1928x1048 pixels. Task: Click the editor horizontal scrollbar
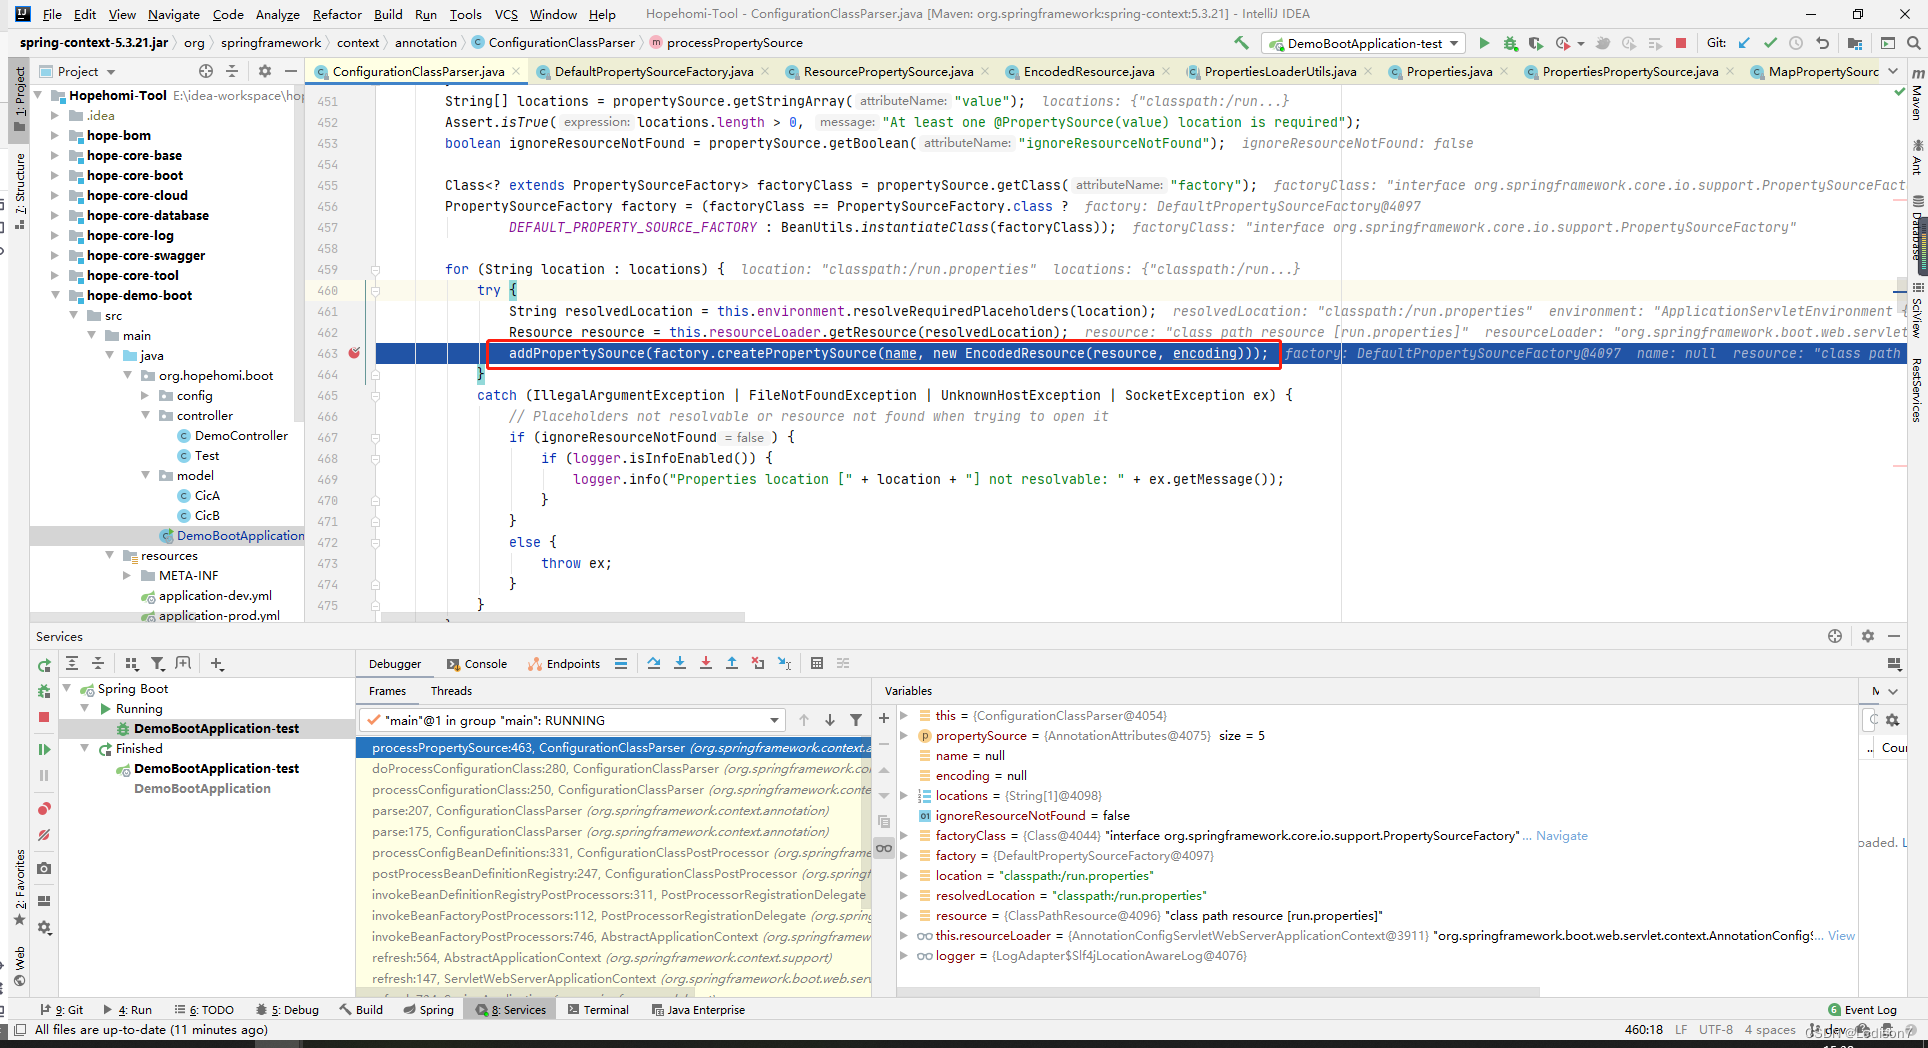(562, 617)
